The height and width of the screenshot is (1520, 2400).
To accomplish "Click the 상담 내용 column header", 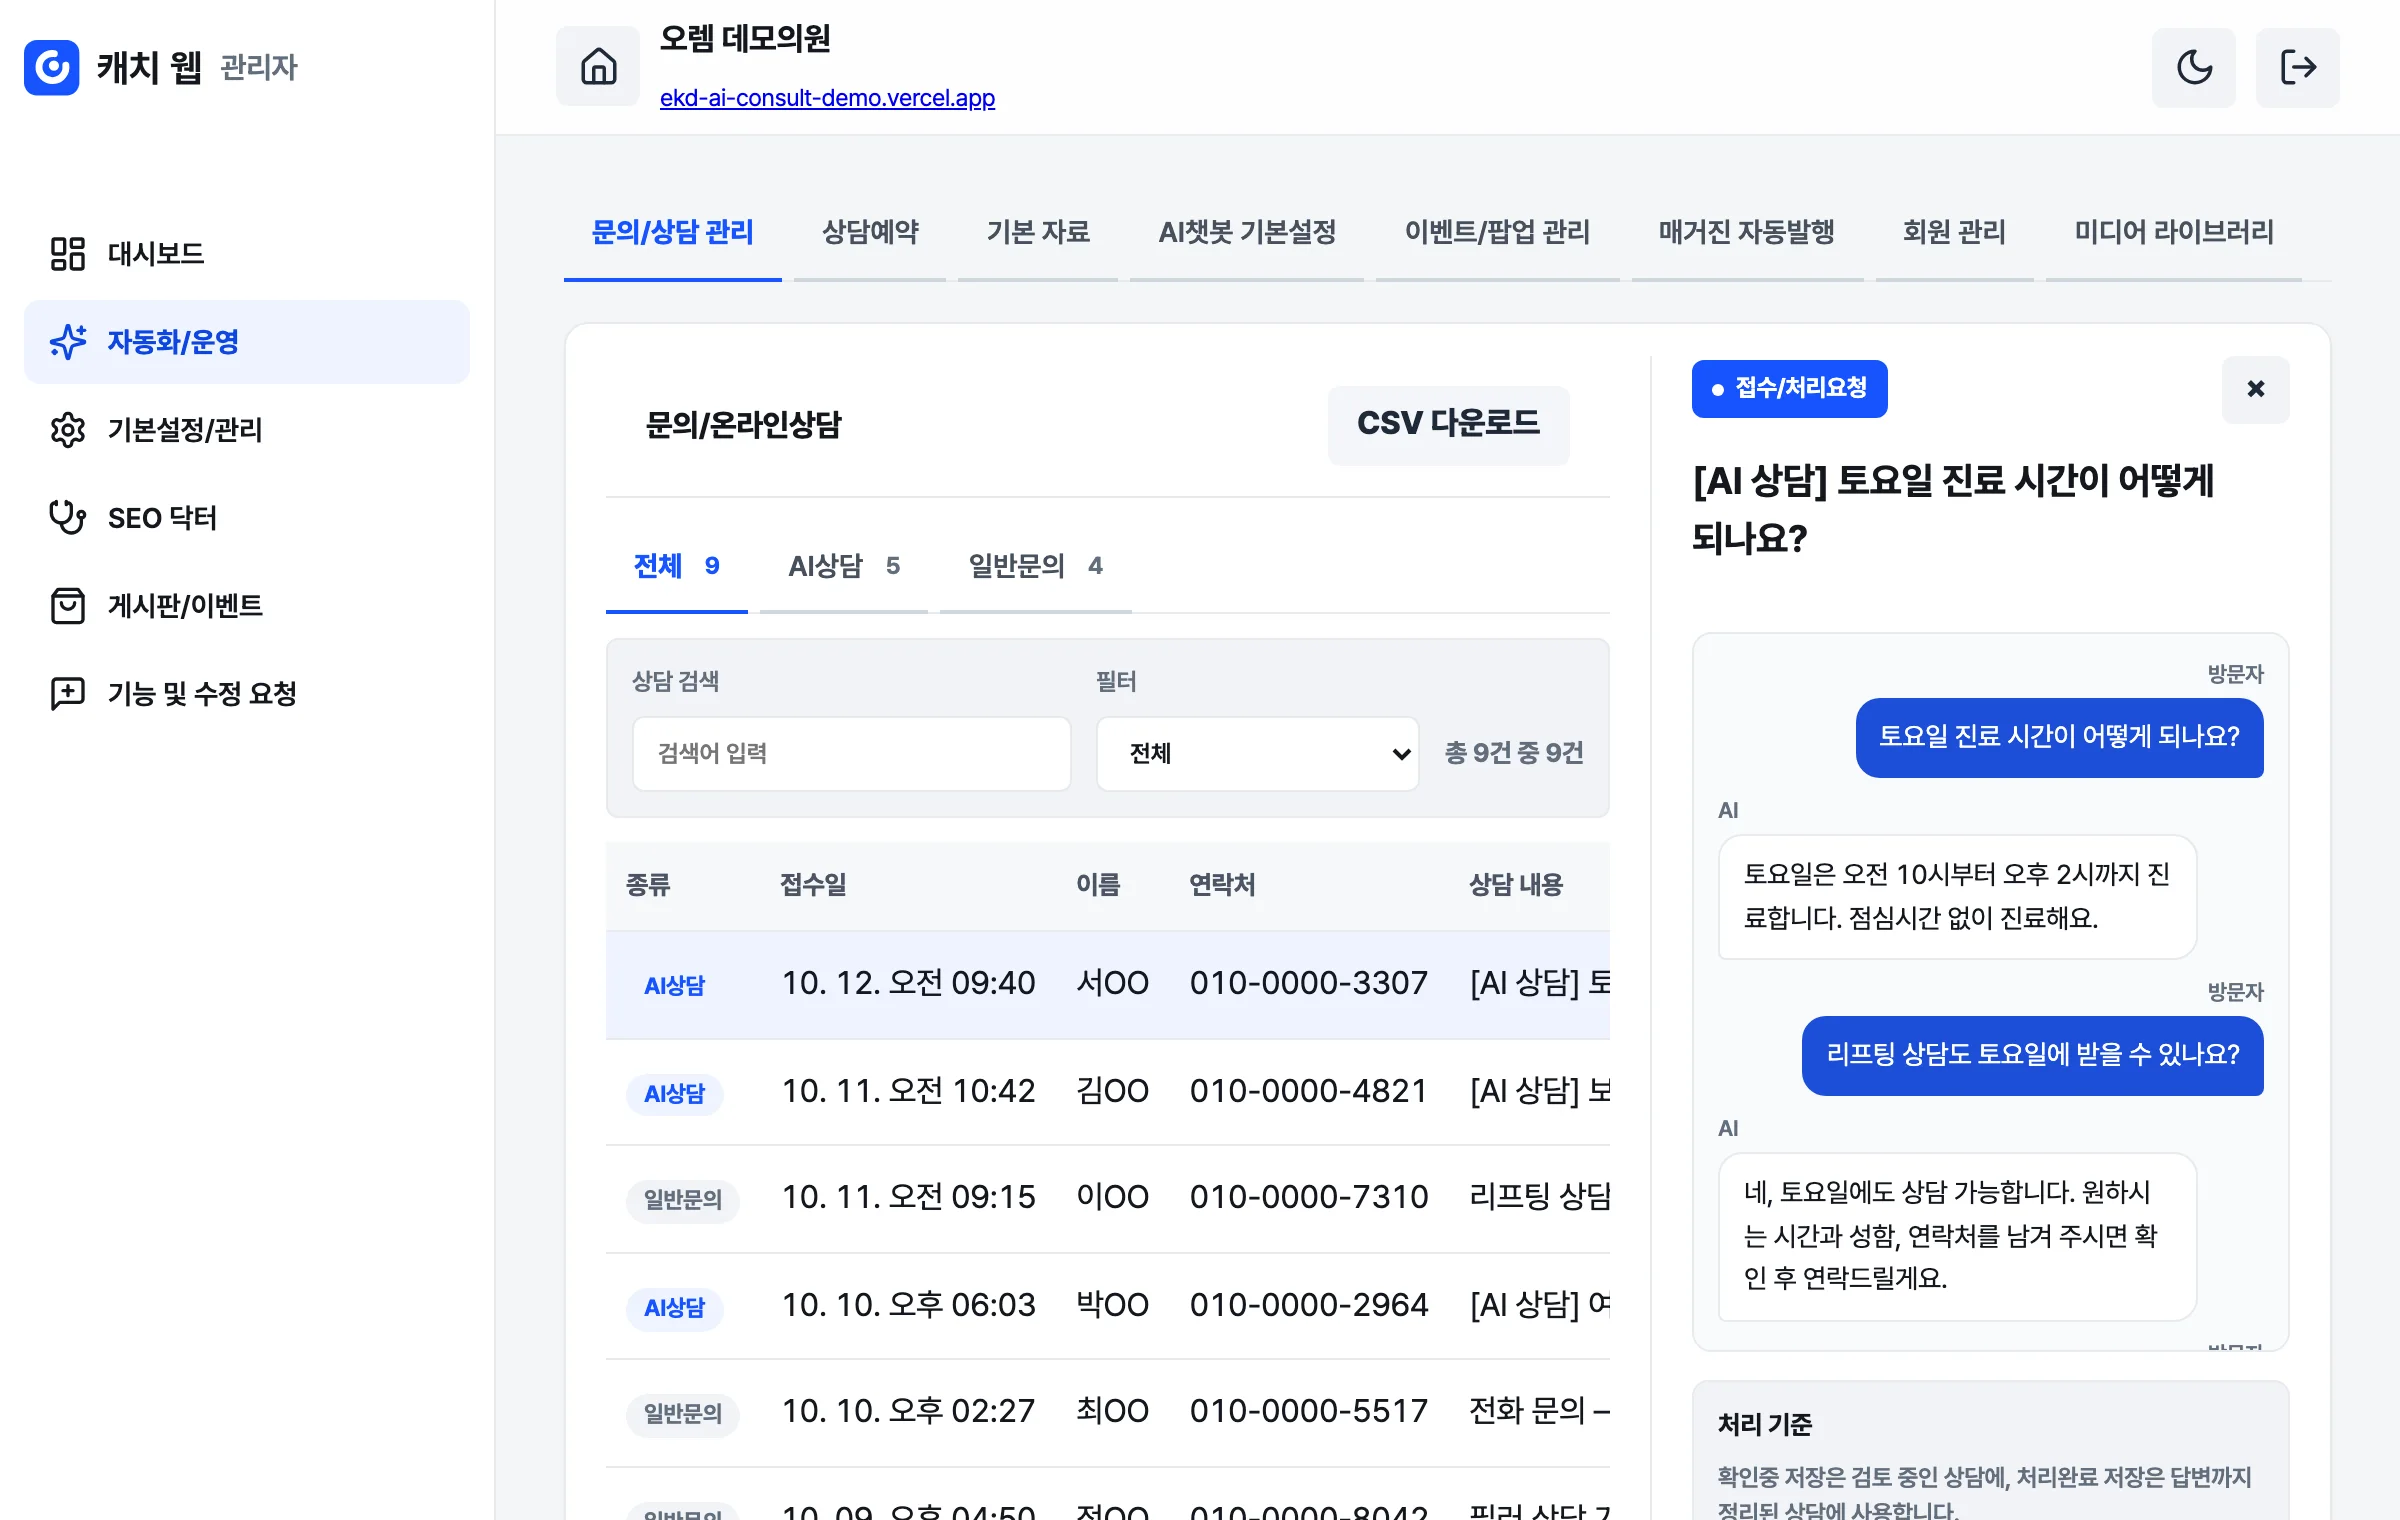I will [x=1515, y=885].
